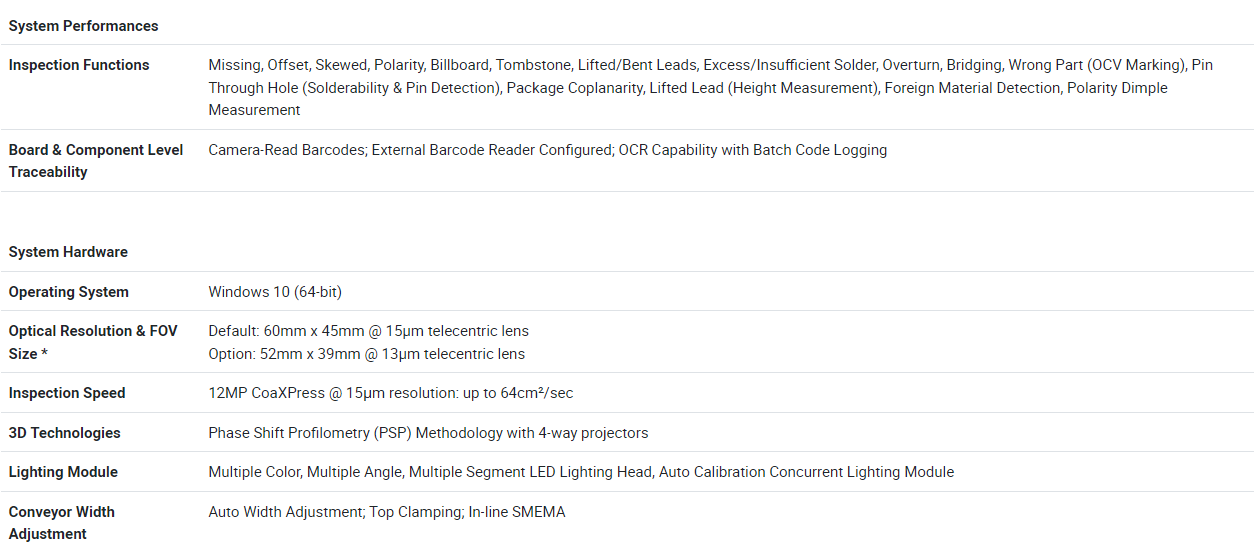The width and height of the screenshot is (1254, 547).
Task: Click the Operating System row label
Action: click(69, 292)
